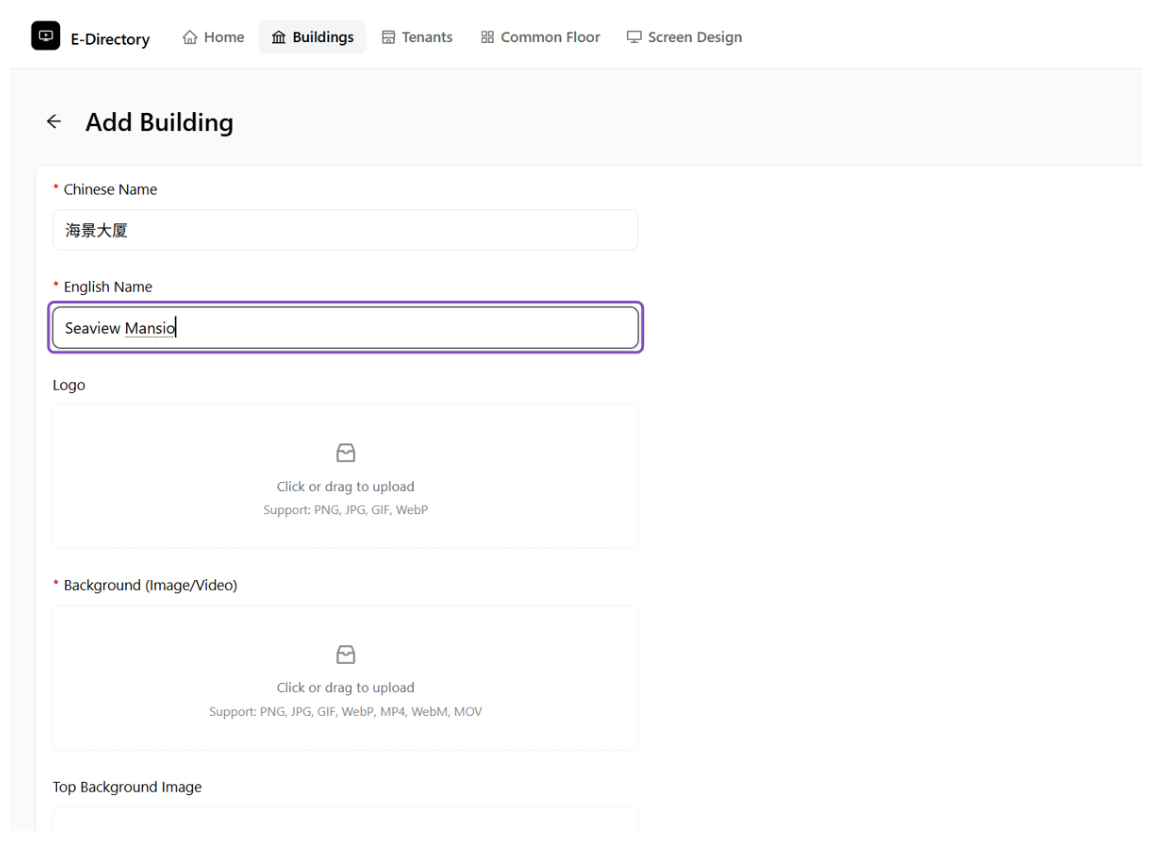The image size is (1152, 841).
Task: Focus the Chinese Name input field
Action: (345, 231)
